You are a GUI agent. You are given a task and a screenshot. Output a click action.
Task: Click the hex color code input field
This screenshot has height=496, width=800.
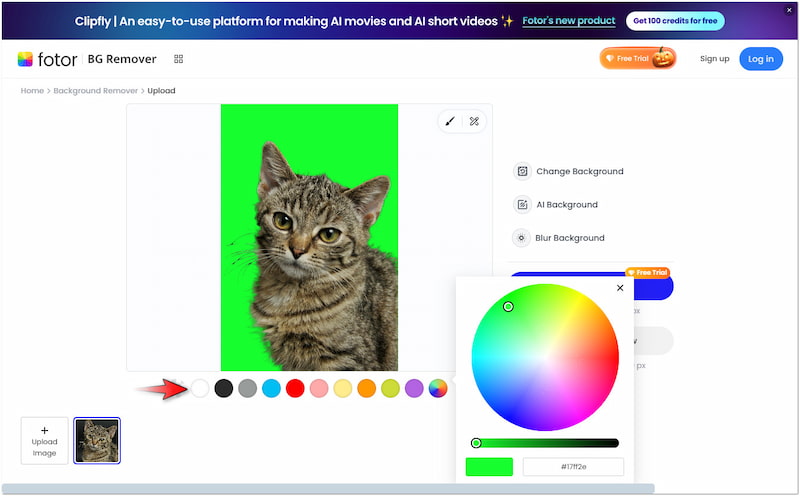(573, 467)
